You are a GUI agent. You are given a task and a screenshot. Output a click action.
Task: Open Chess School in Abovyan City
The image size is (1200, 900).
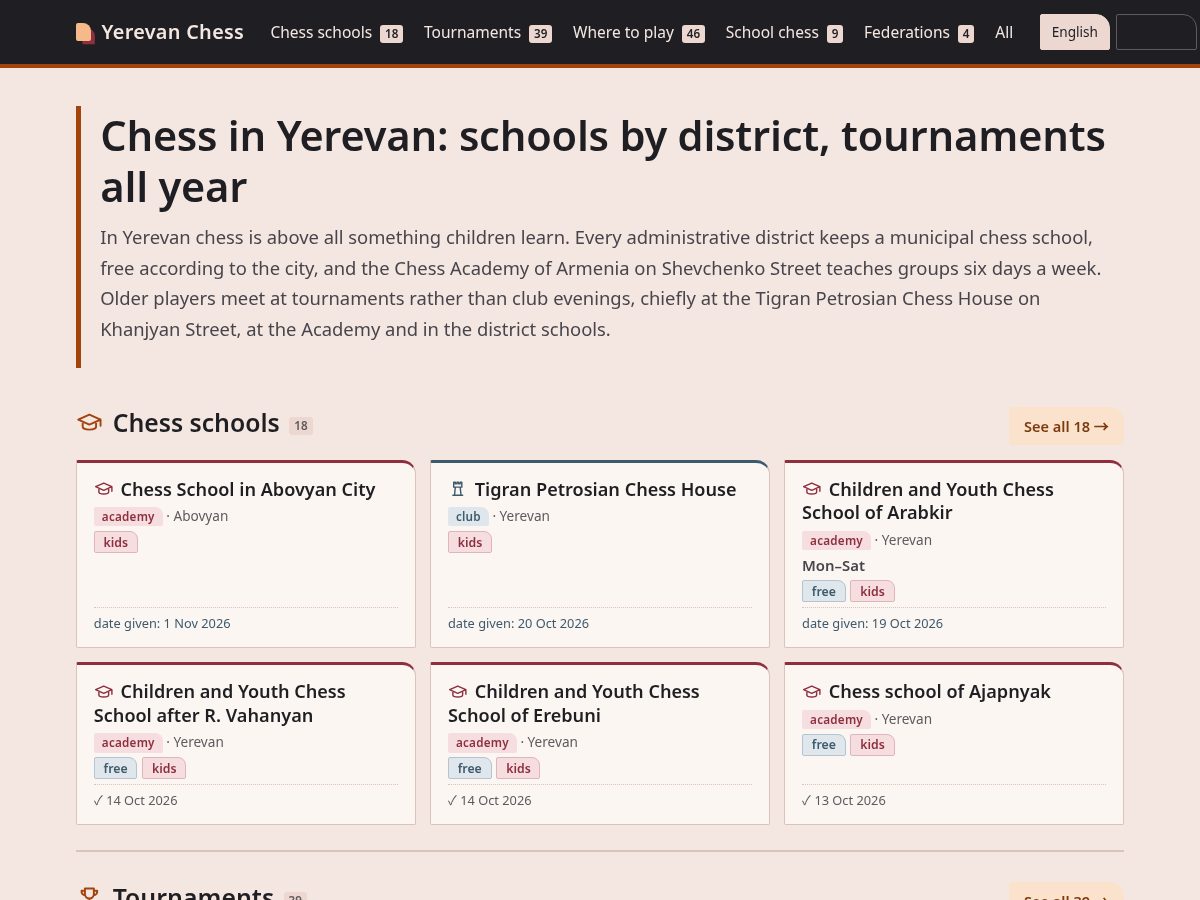tap(248, 489)
